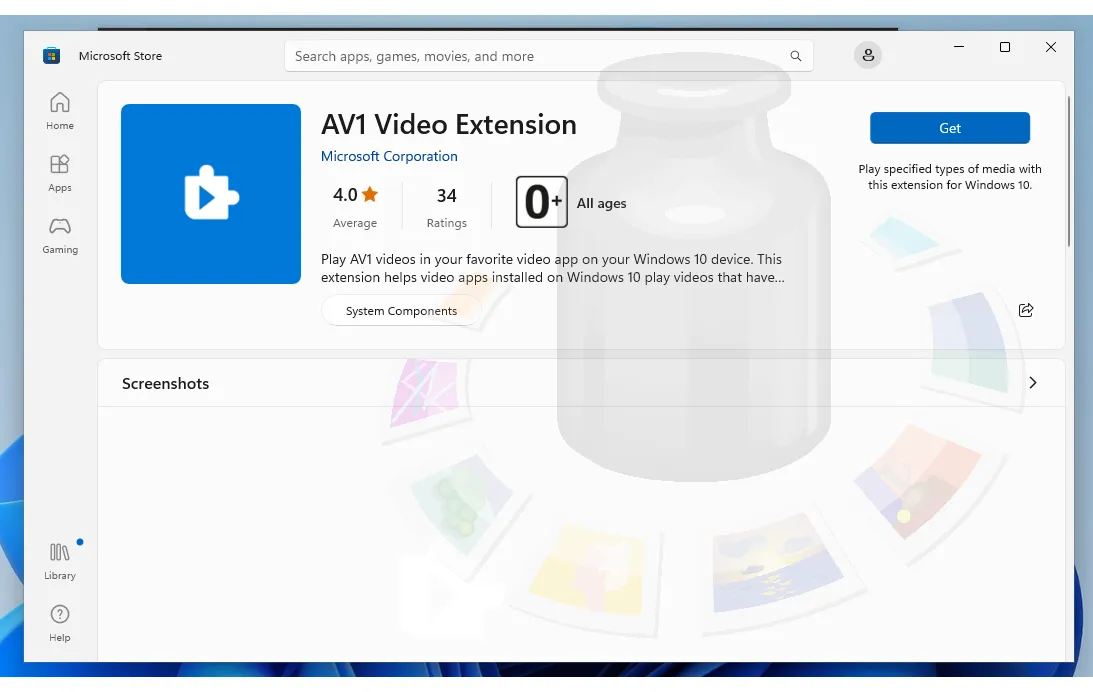The width and height of the screenshot is (1093, 692).
Task: Click the page vertical scrollbar
Action: (x=1069, y=171)
